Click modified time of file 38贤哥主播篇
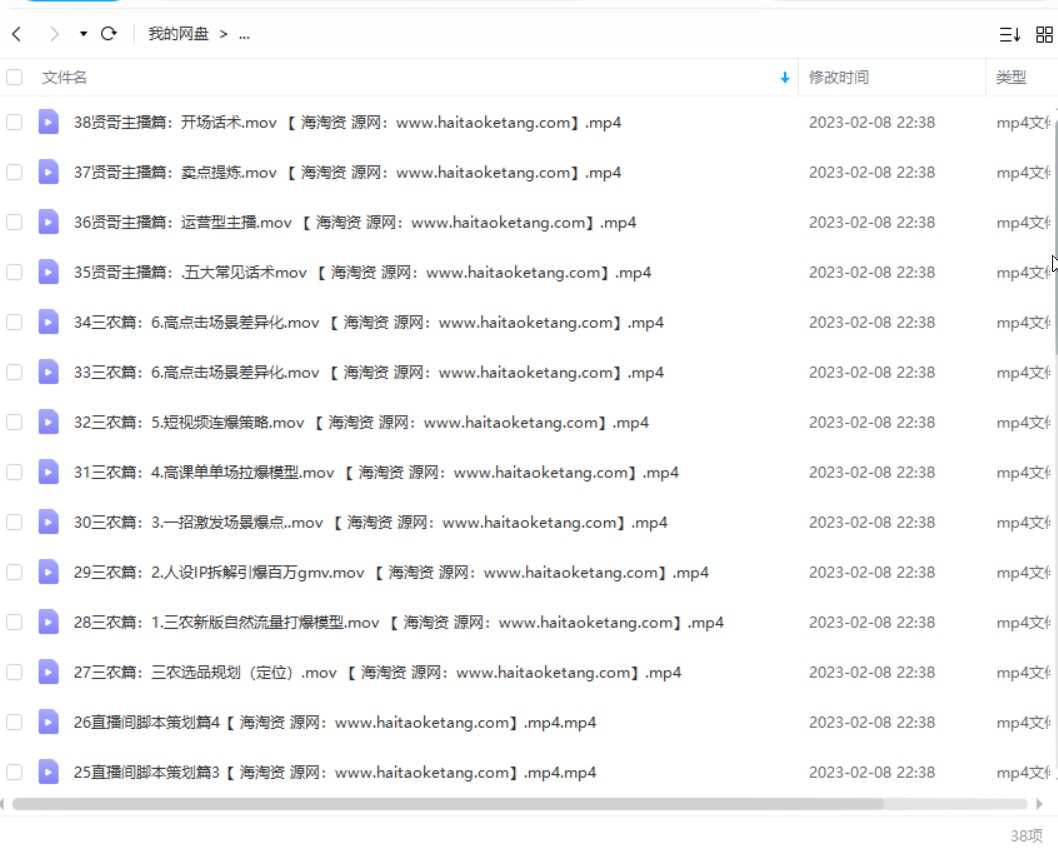The width and height of the screenshot is (1058, 854). (872, 122)
